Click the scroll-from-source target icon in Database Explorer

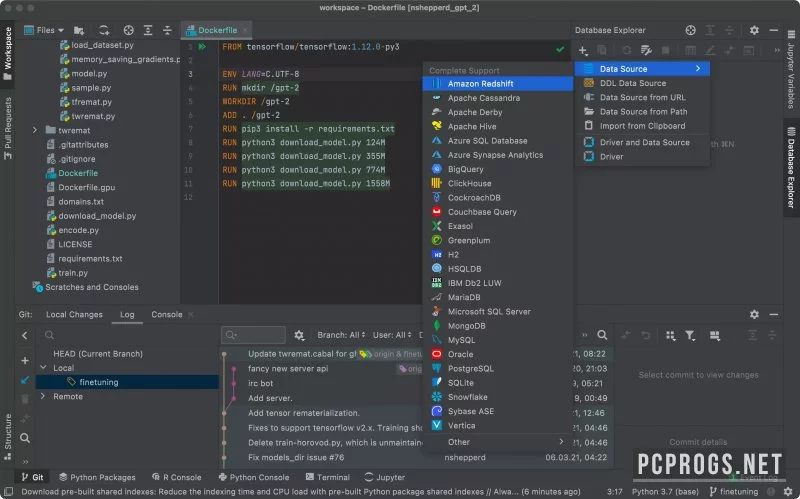(690, 30)
